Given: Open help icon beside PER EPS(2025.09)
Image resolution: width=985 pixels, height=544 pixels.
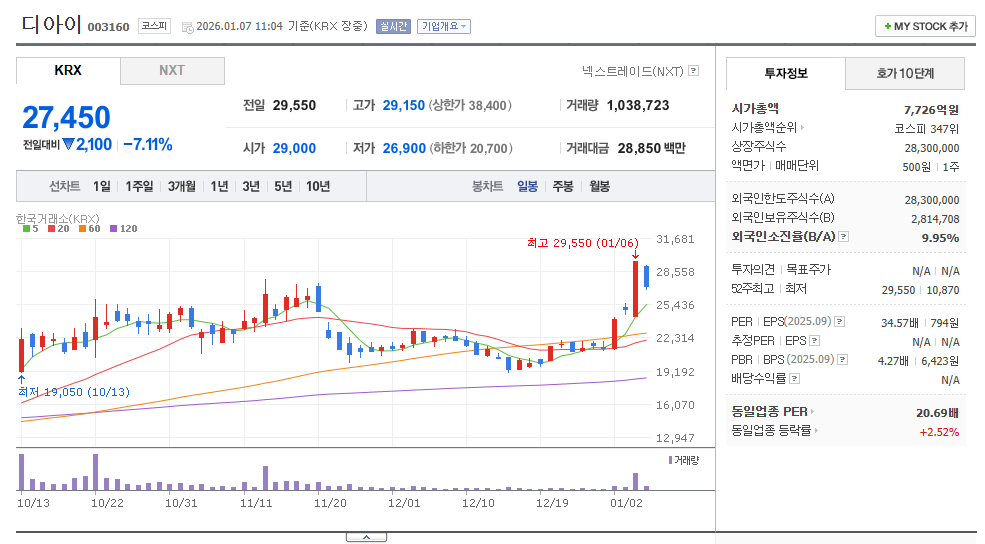Looking at the screenshot, I should pyautogui.click(x=839, y=322).
